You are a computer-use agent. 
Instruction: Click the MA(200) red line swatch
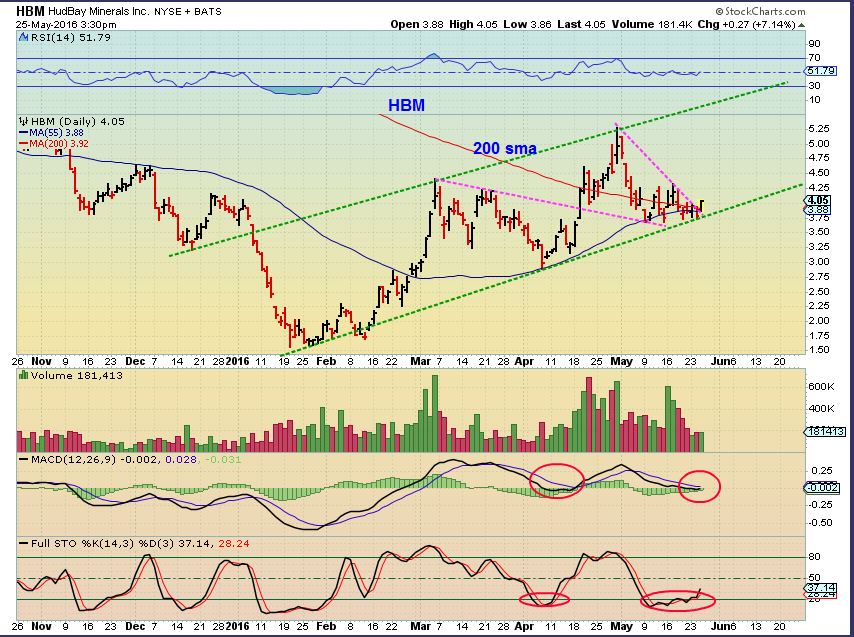[23, 144]
